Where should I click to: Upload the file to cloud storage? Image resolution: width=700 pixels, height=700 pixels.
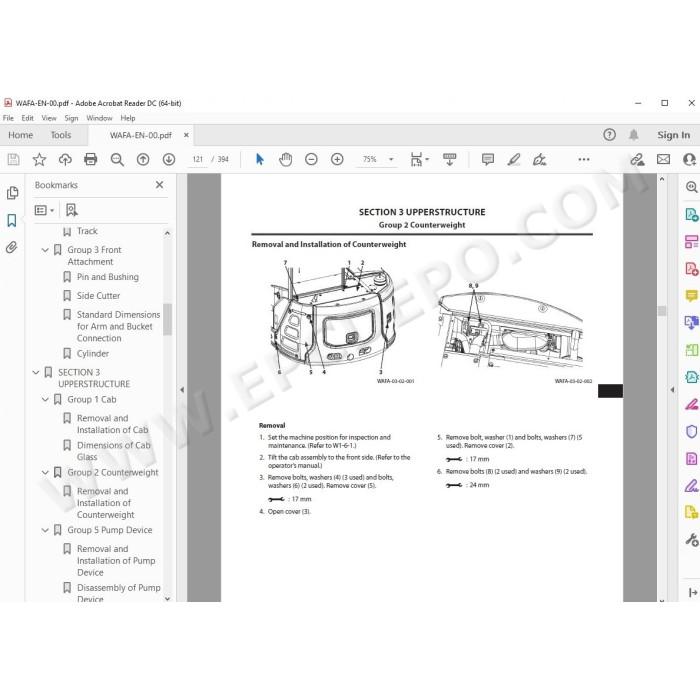click(65, 159)
